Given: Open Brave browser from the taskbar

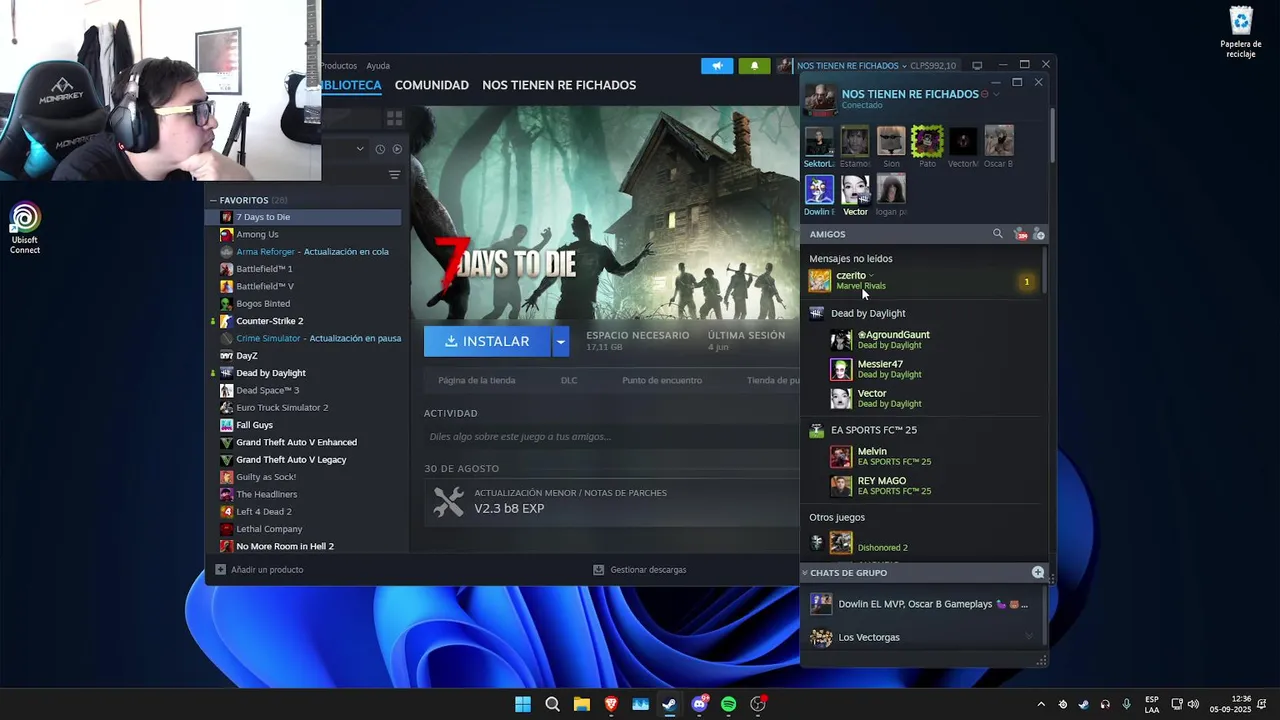Looking at the screenshot, I should (611, 704).
